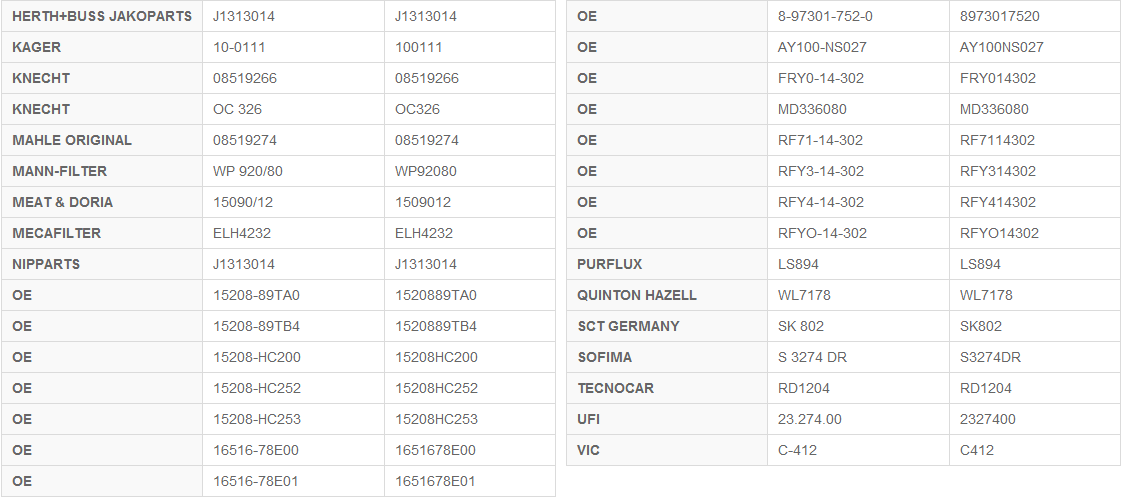Select SOFIMA part S 3274 DR

812,357
